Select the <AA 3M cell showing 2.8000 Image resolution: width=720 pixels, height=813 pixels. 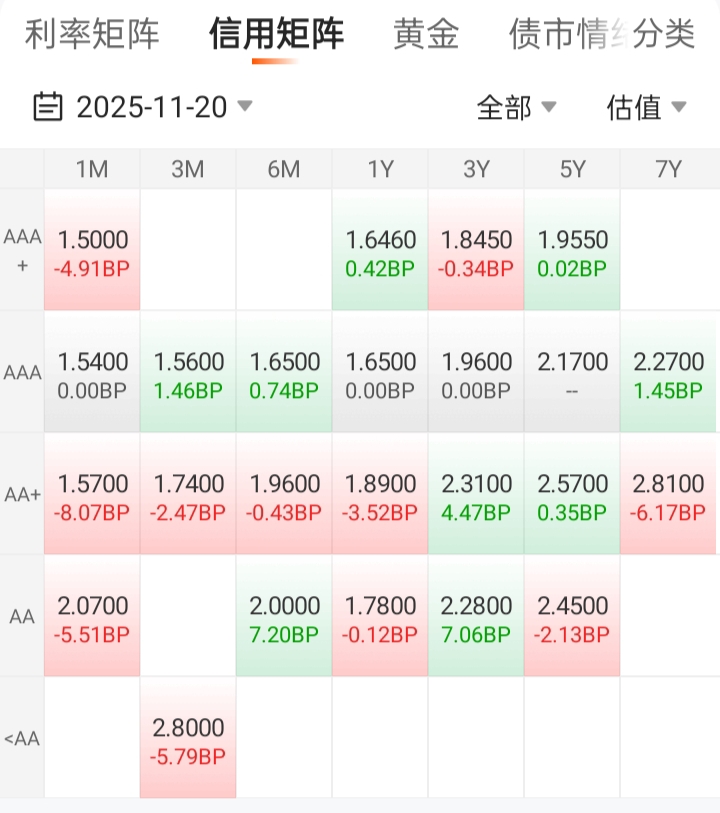188,740
